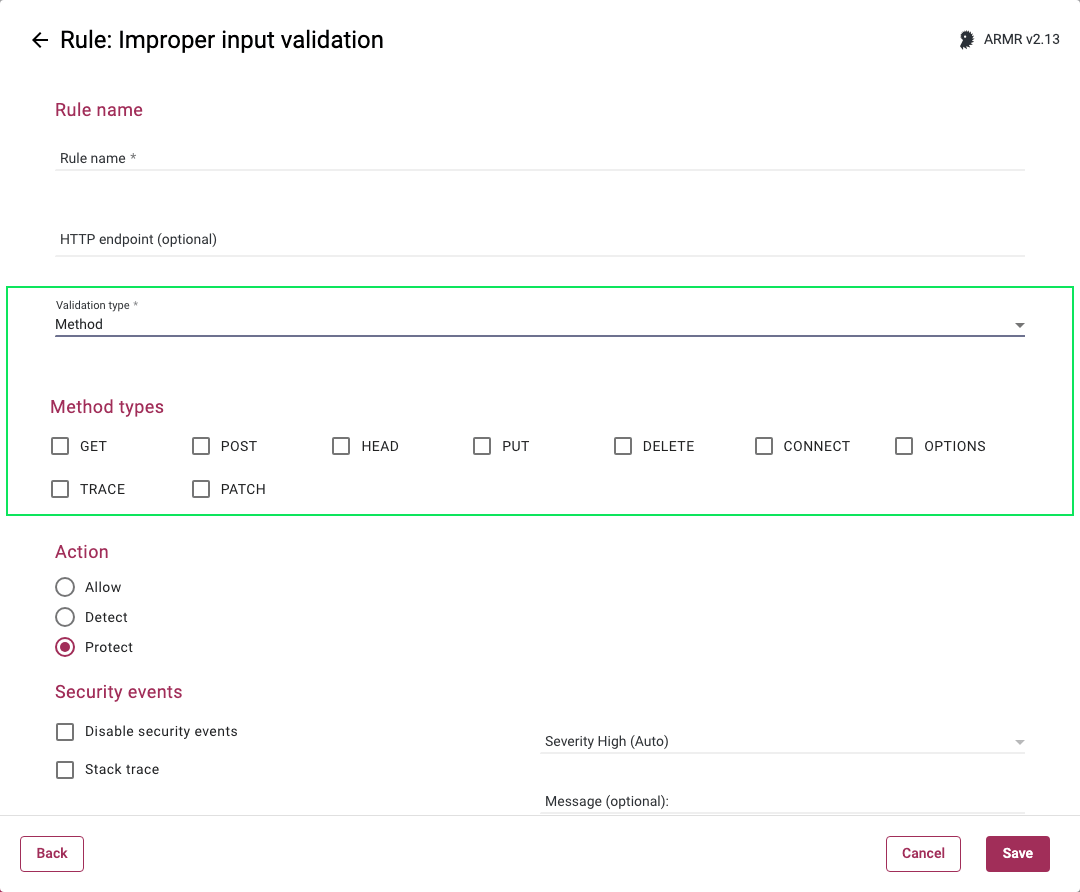1080x892 pixels.
Task: Click the Validation type dropdown arrow
Action: pos(1019,325)
